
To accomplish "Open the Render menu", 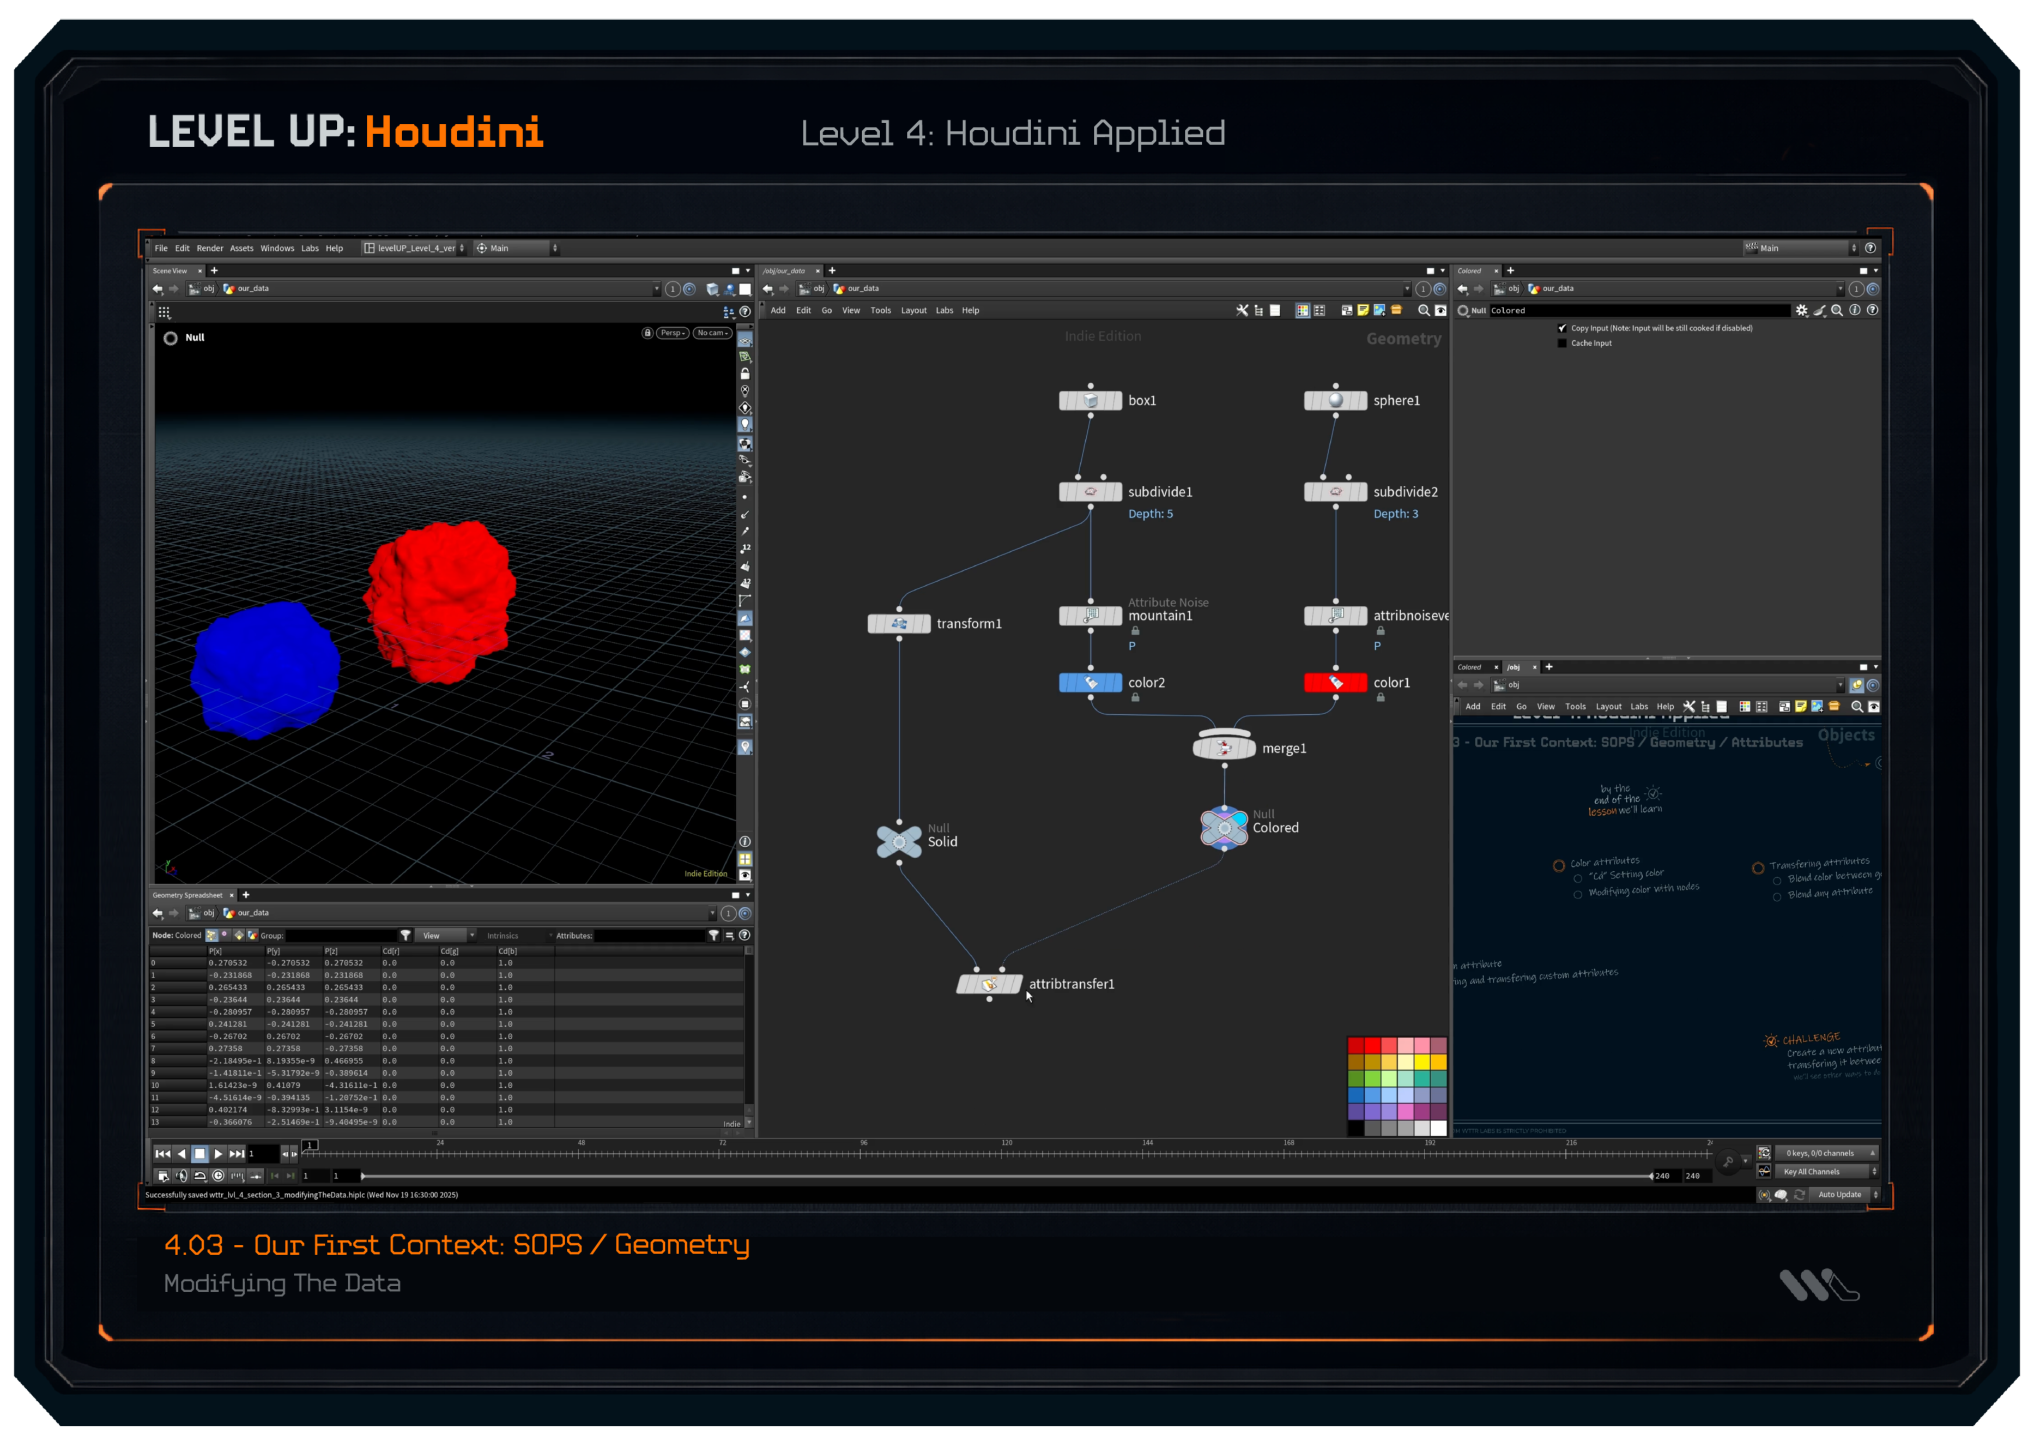I will (x=210, y=248).
